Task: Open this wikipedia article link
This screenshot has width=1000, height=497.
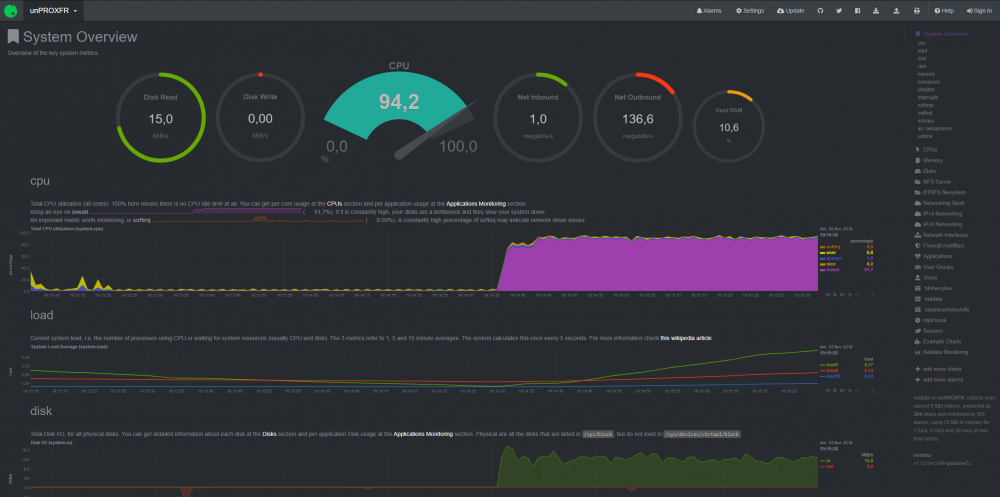Action: pos(686,338)
